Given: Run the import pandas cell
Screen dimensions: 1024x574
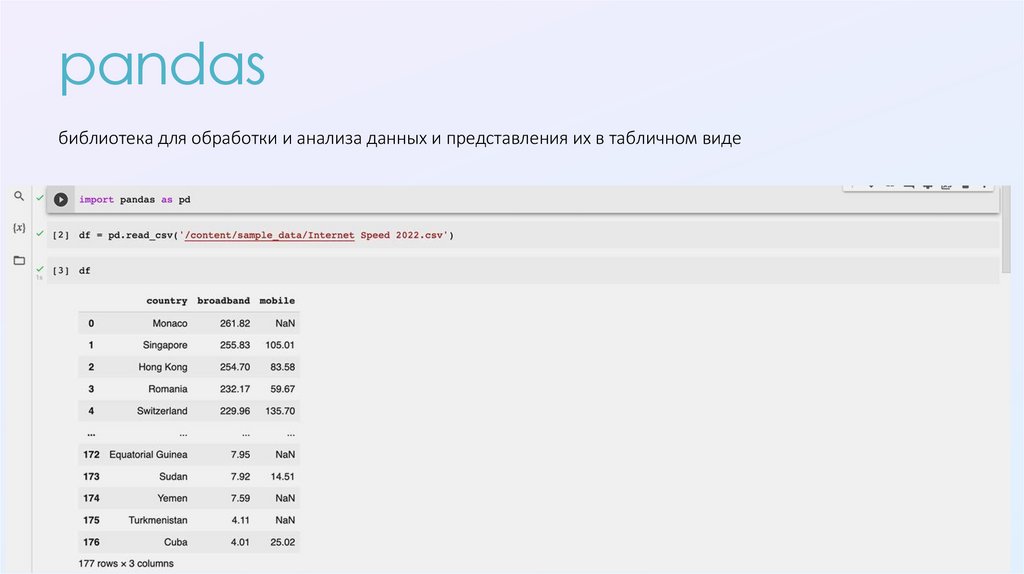Looking at the screenshot, I should click(61, 200).
